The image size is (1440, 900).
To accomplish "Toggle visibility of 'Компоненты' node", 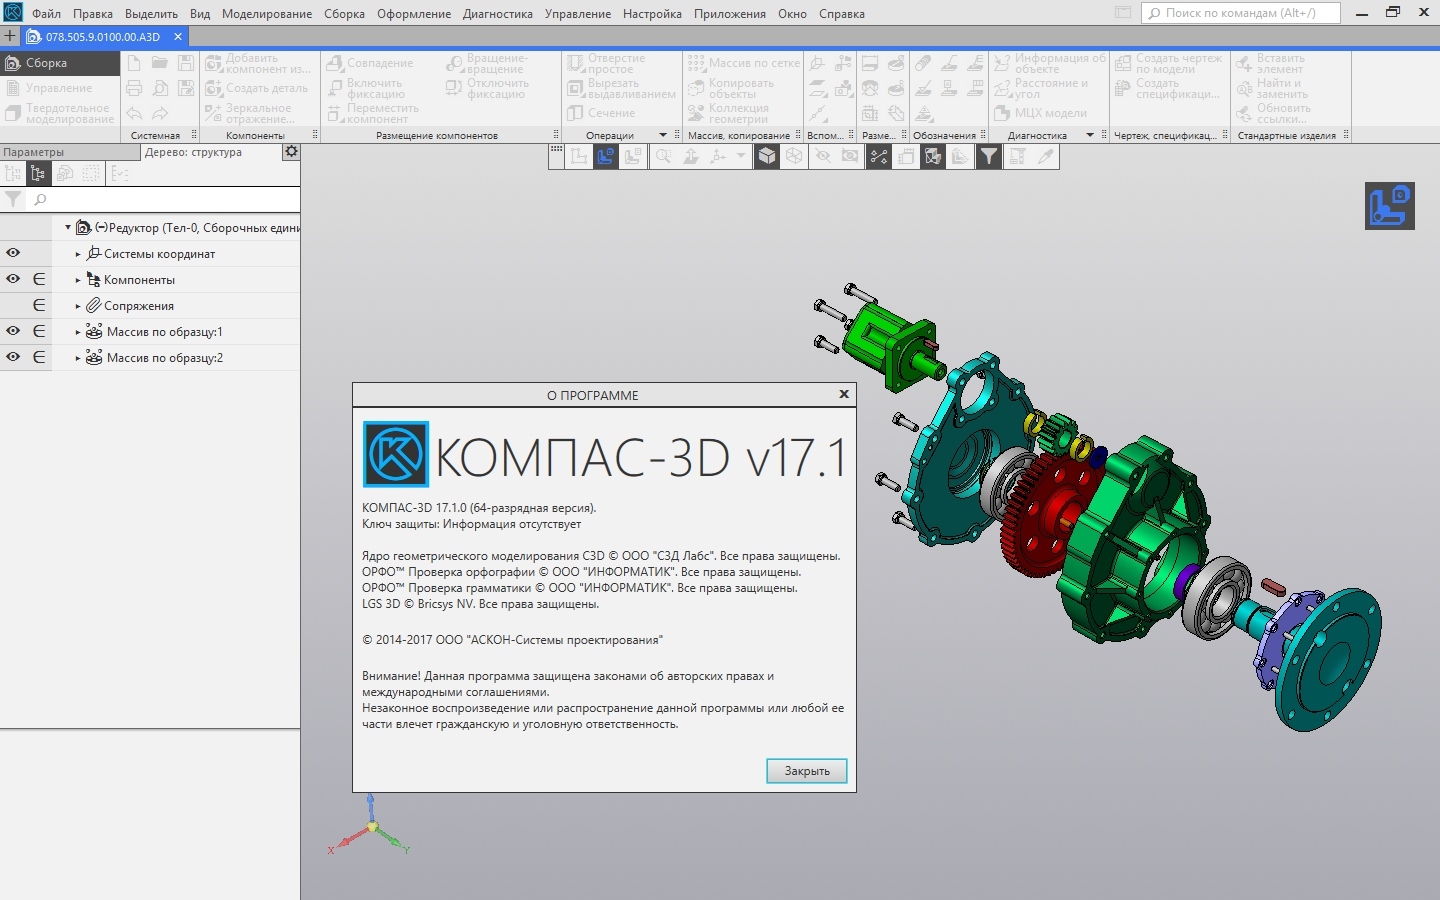I will coord(13,280).
